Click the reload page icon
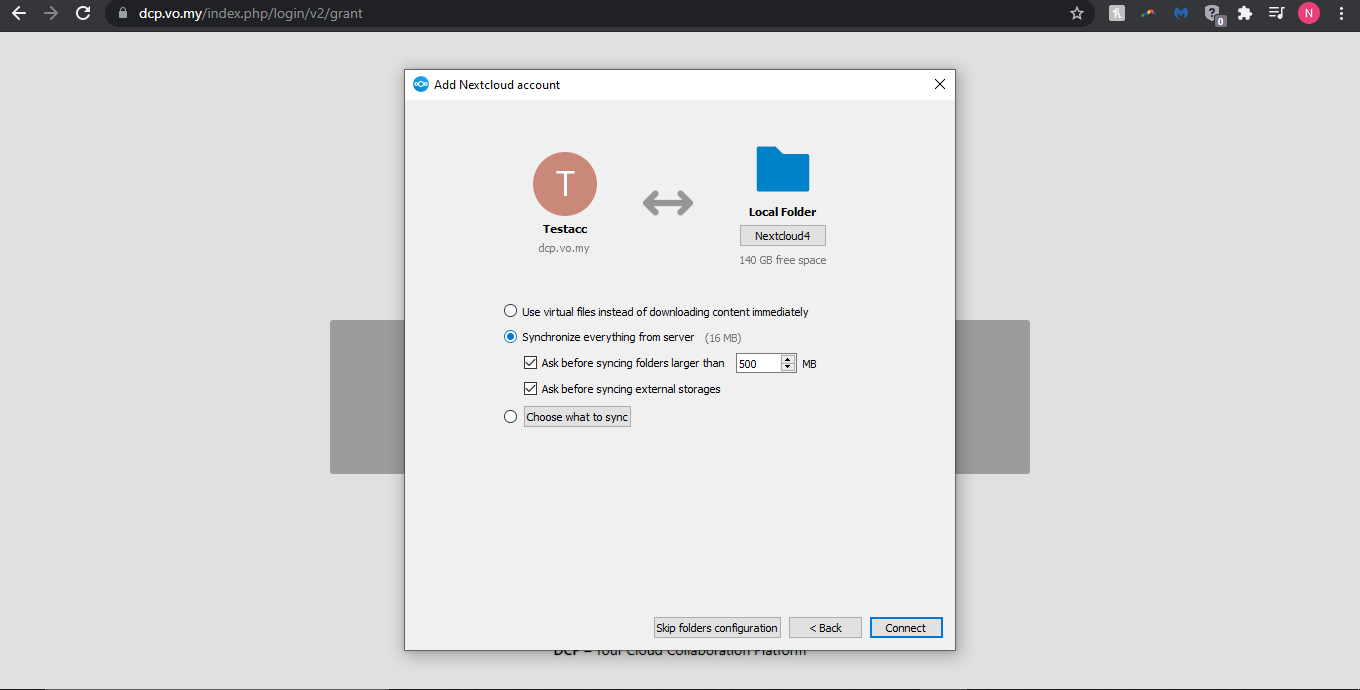The height and width of the screenshot is (690, 1360). [83, 14]
